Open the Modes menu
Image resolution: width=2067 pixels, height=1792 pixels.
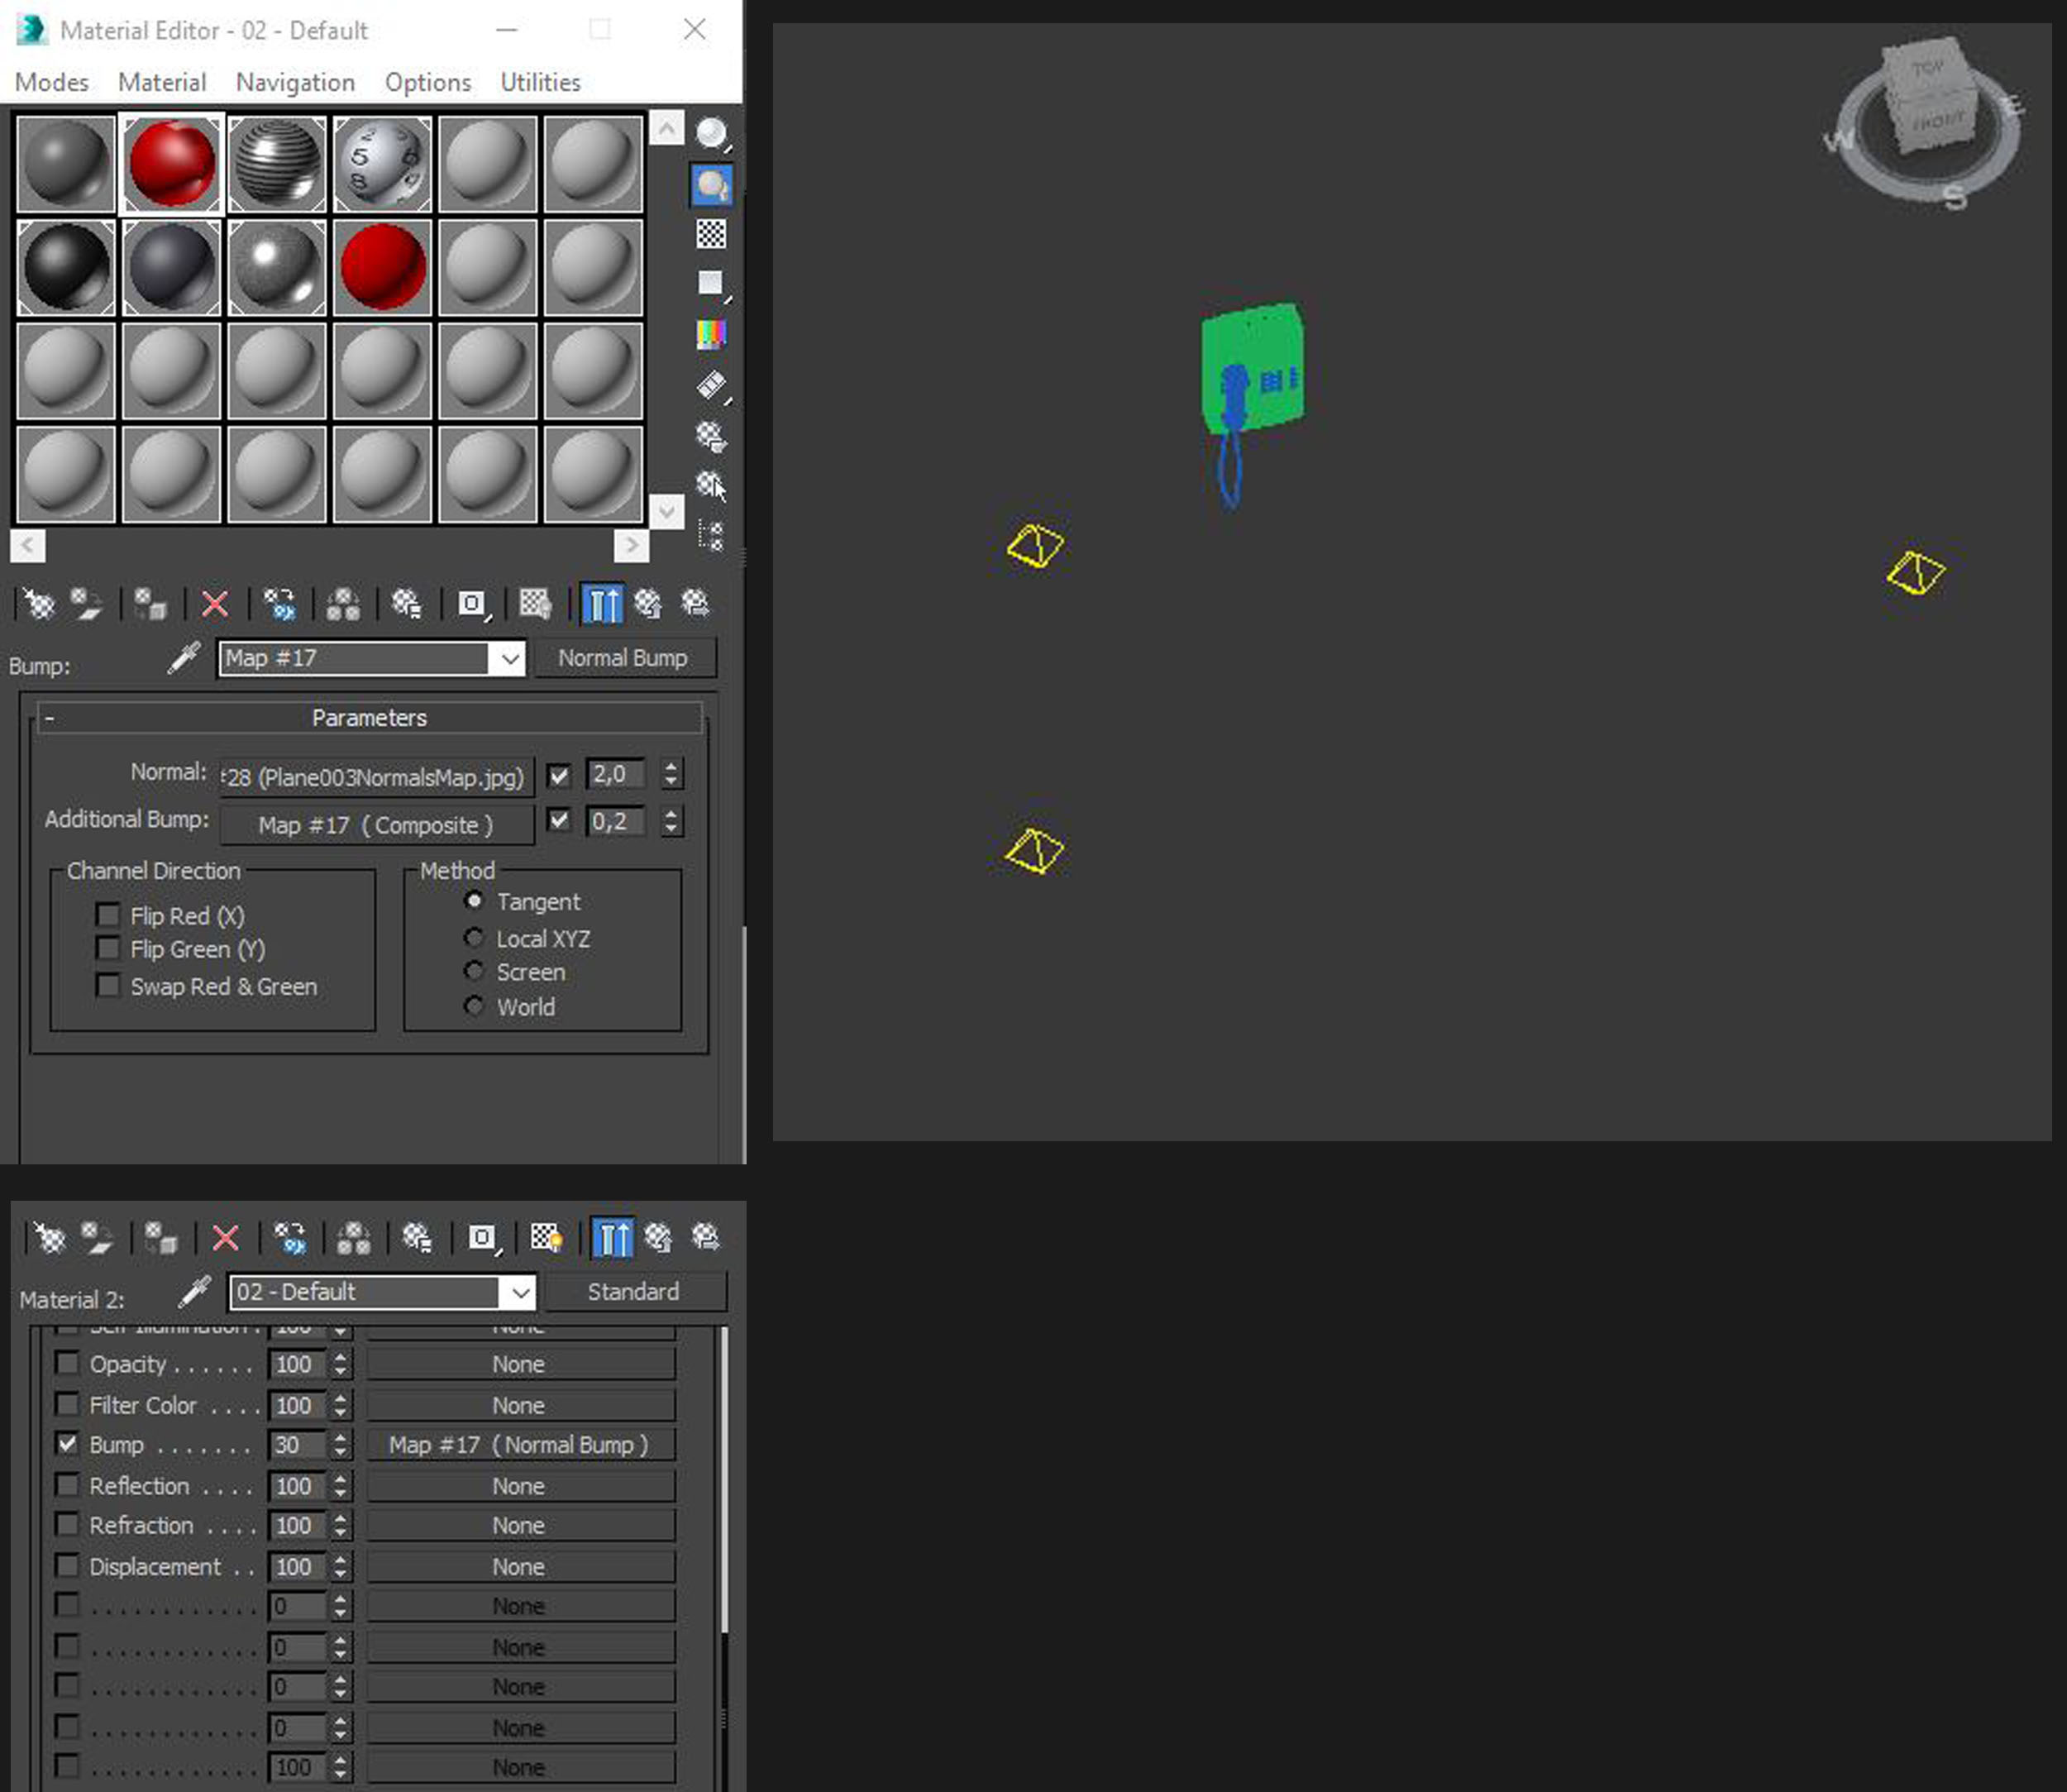click(x=52, y=82)
